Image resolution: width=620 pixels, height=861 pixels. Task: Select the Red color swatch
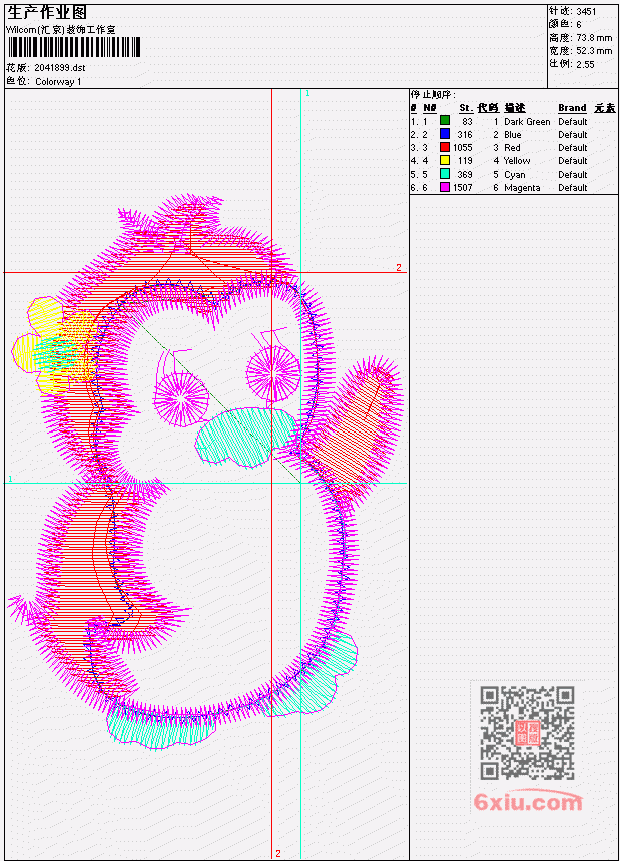tap(445, 147)
